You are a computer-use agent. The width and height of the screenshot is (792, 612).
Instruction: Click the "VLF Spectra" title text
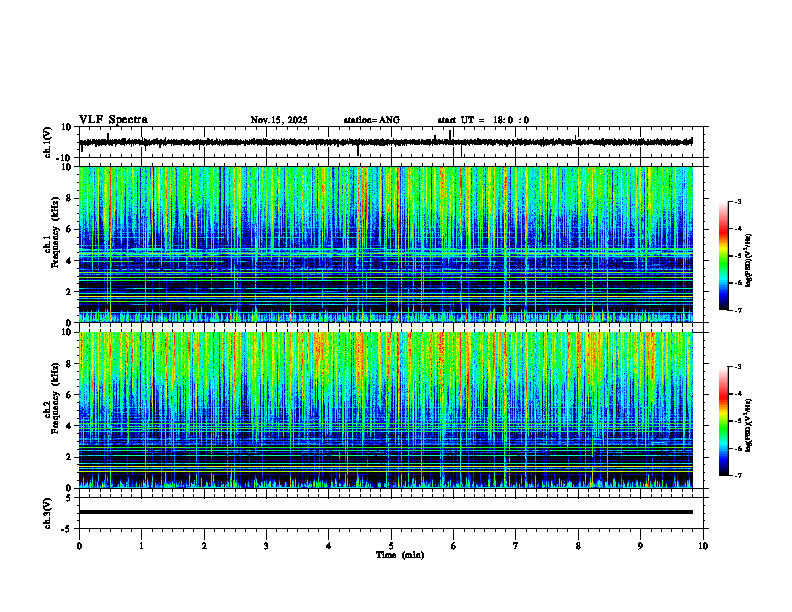[113, 120]
